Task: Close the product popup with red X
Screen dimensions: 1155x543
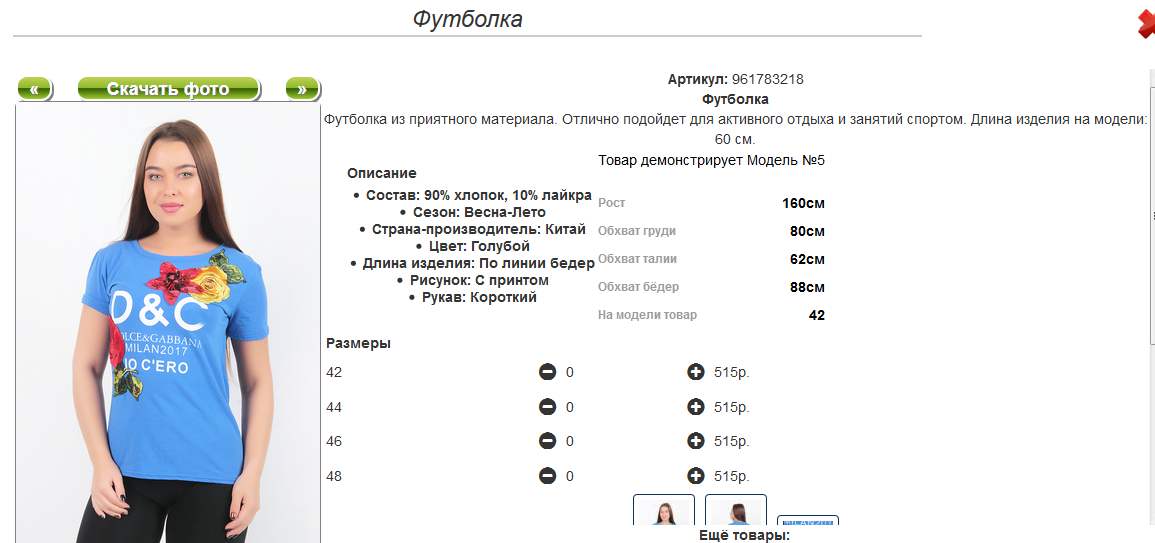Action: pos(1146,24)
